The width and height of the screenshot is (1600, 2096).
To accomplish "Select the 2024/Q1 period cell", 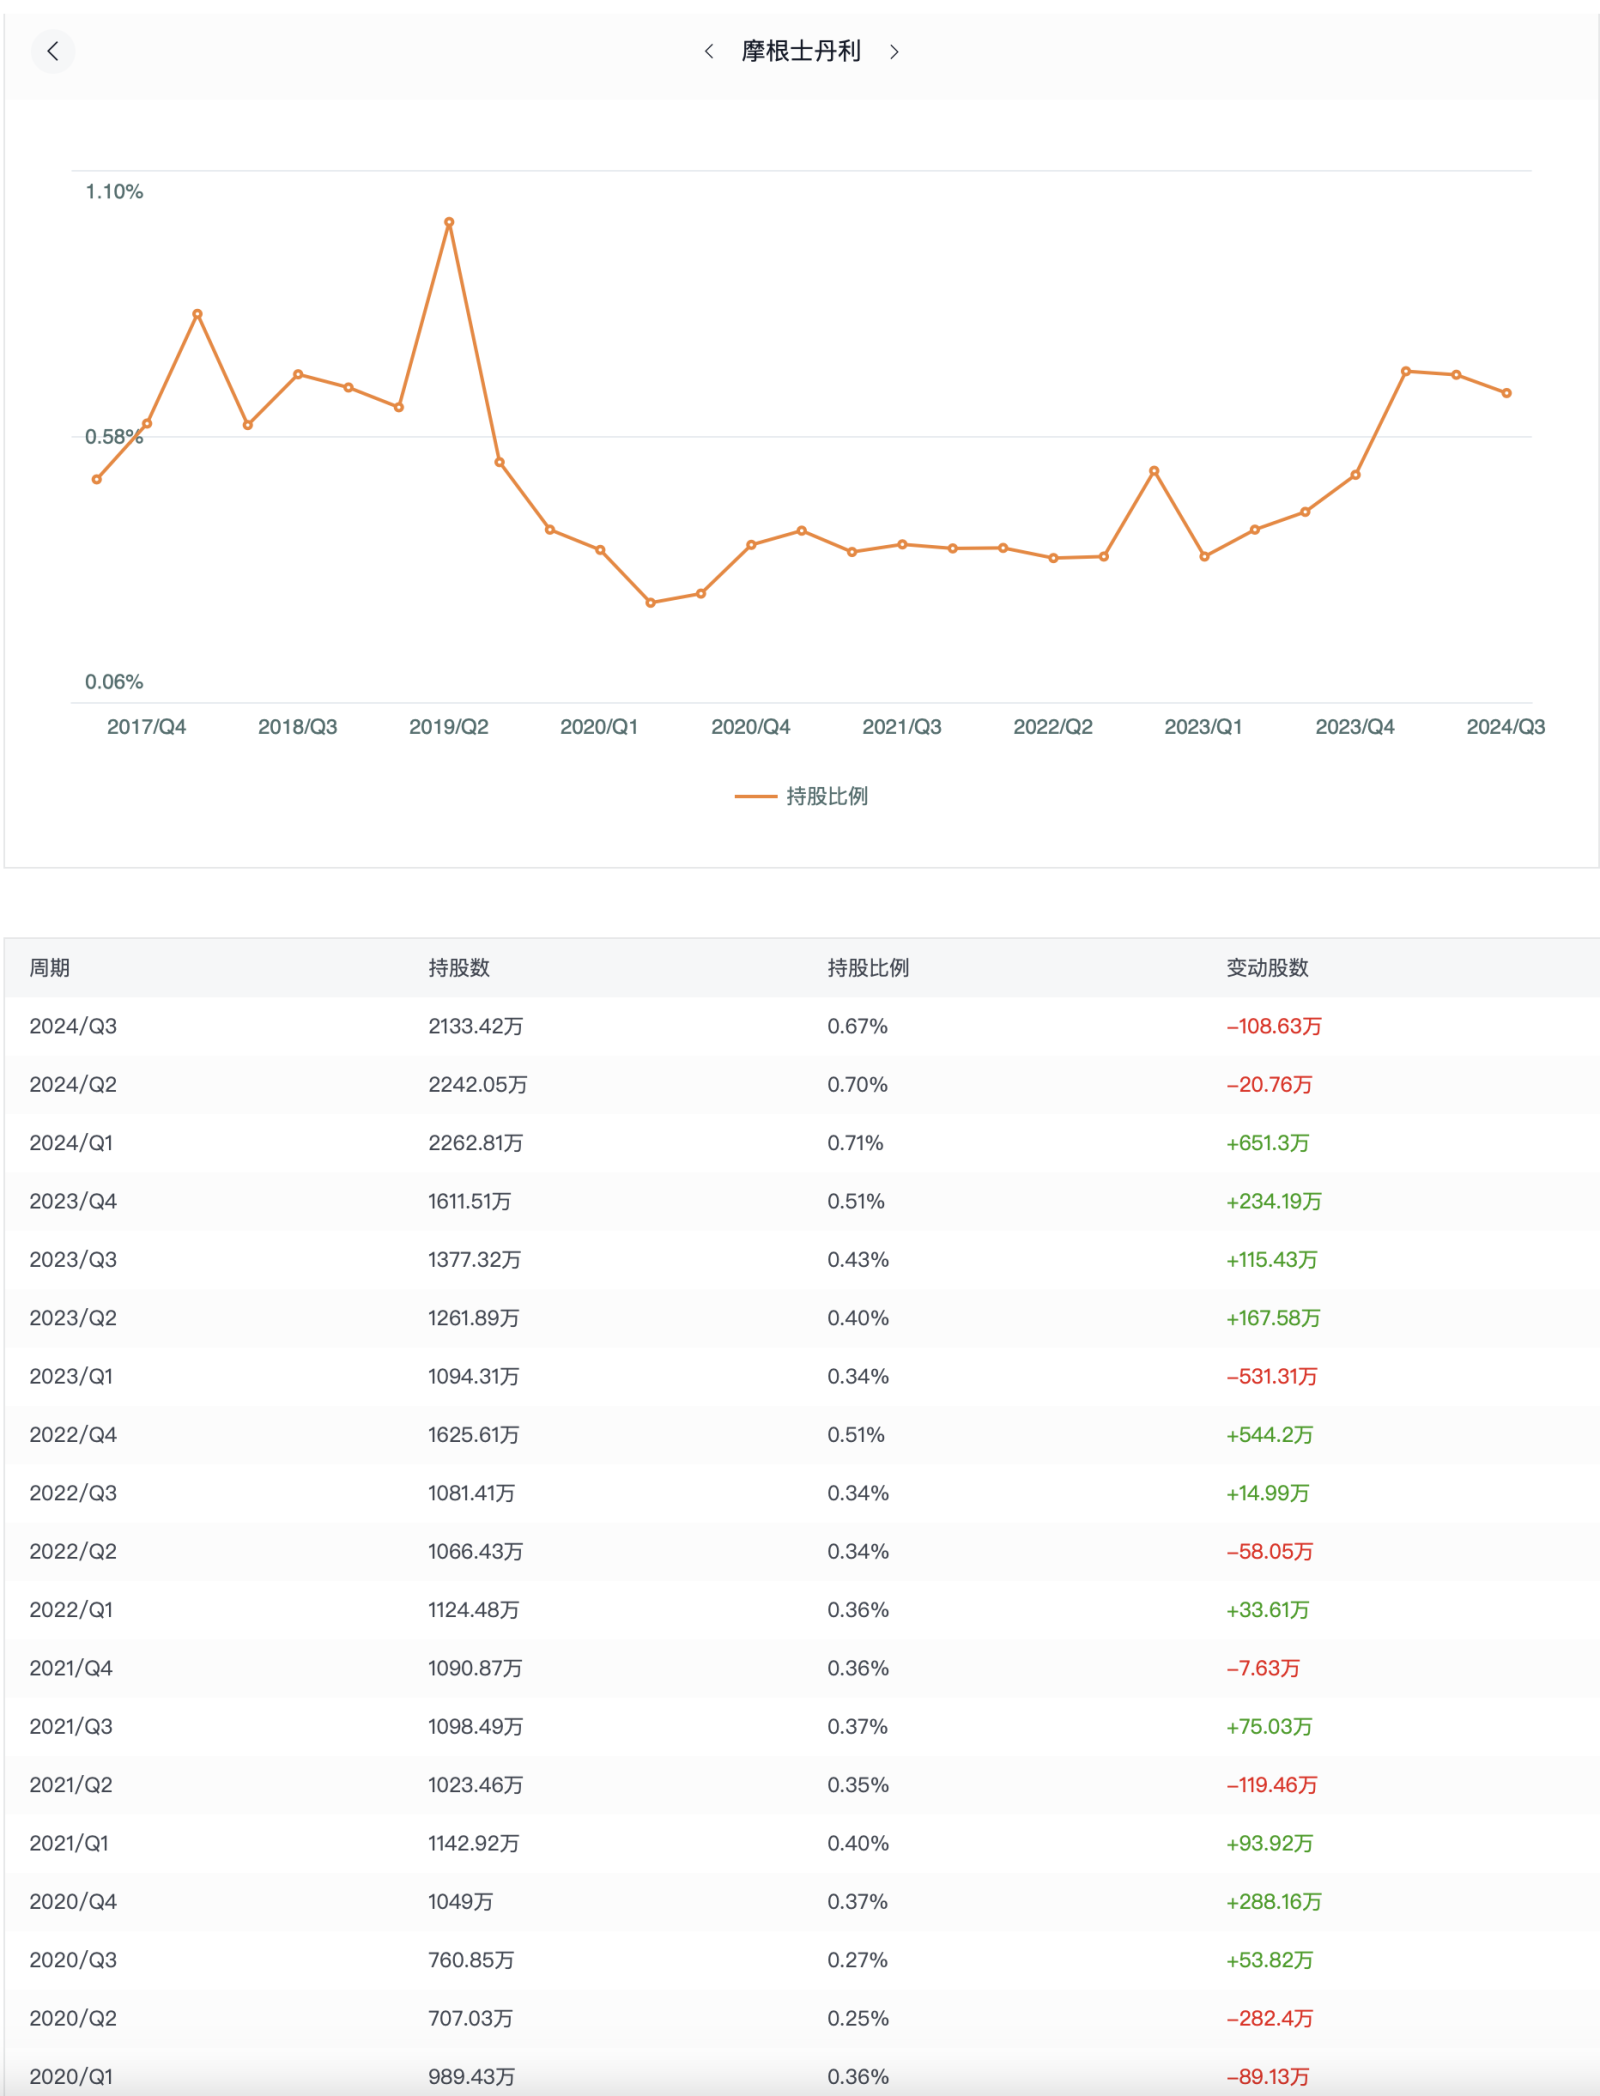I will click(71, 1143).
